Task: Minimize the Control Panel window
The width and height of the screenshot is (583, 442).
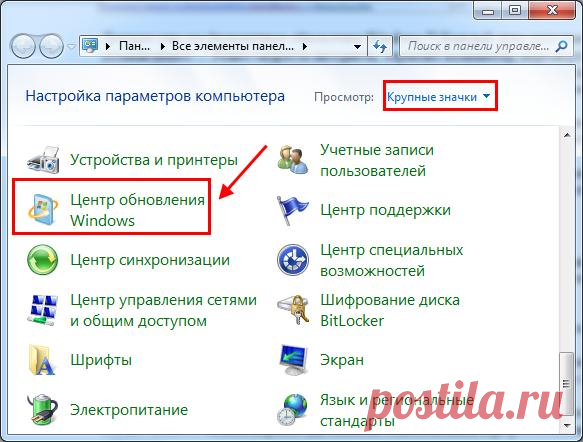Action: pyautogui.click(x=488, y=10)
